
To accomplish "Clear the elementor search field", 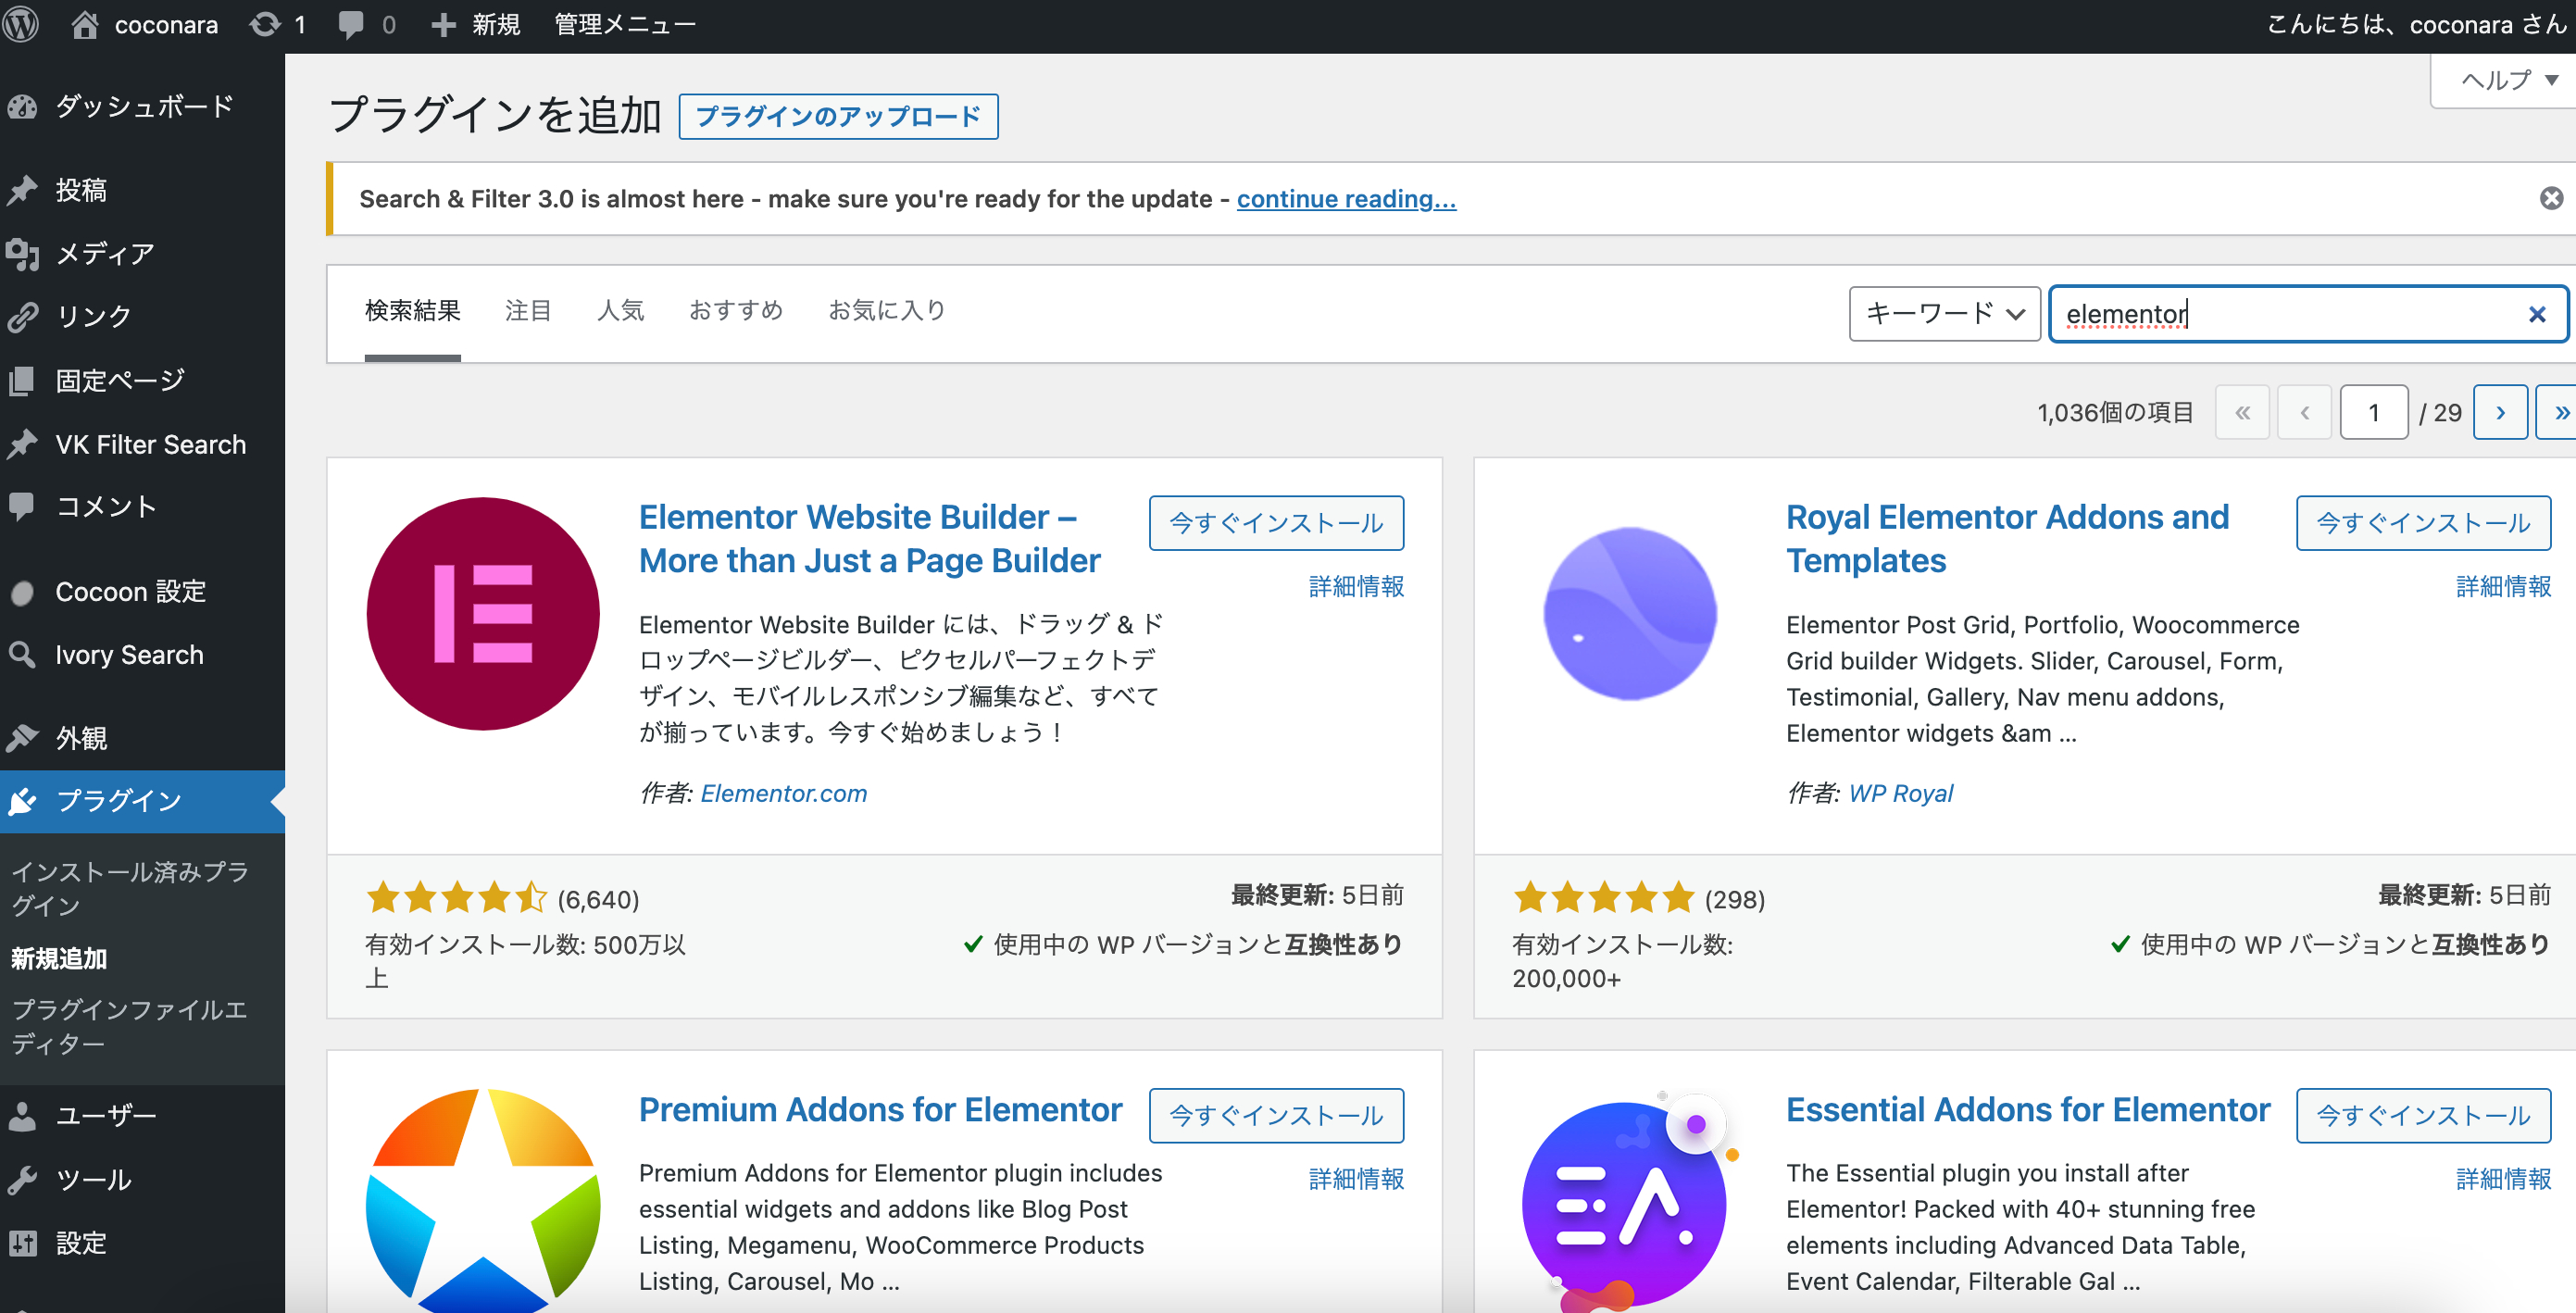I will [2537, 314].
